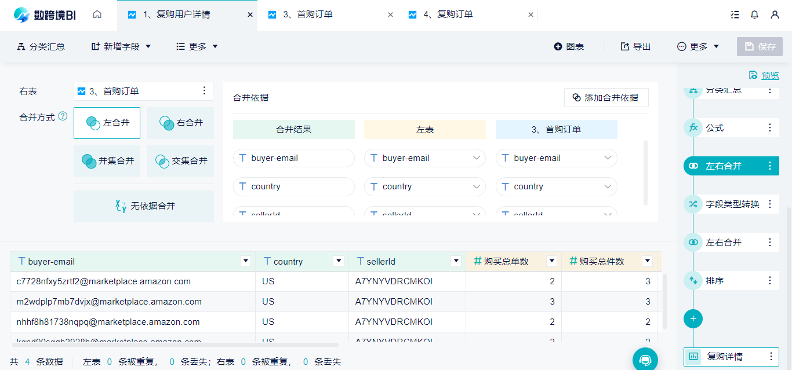The image size is (792, 370).
Task: Open 购买总件数 column filter arrow
Action: (647, 261)
